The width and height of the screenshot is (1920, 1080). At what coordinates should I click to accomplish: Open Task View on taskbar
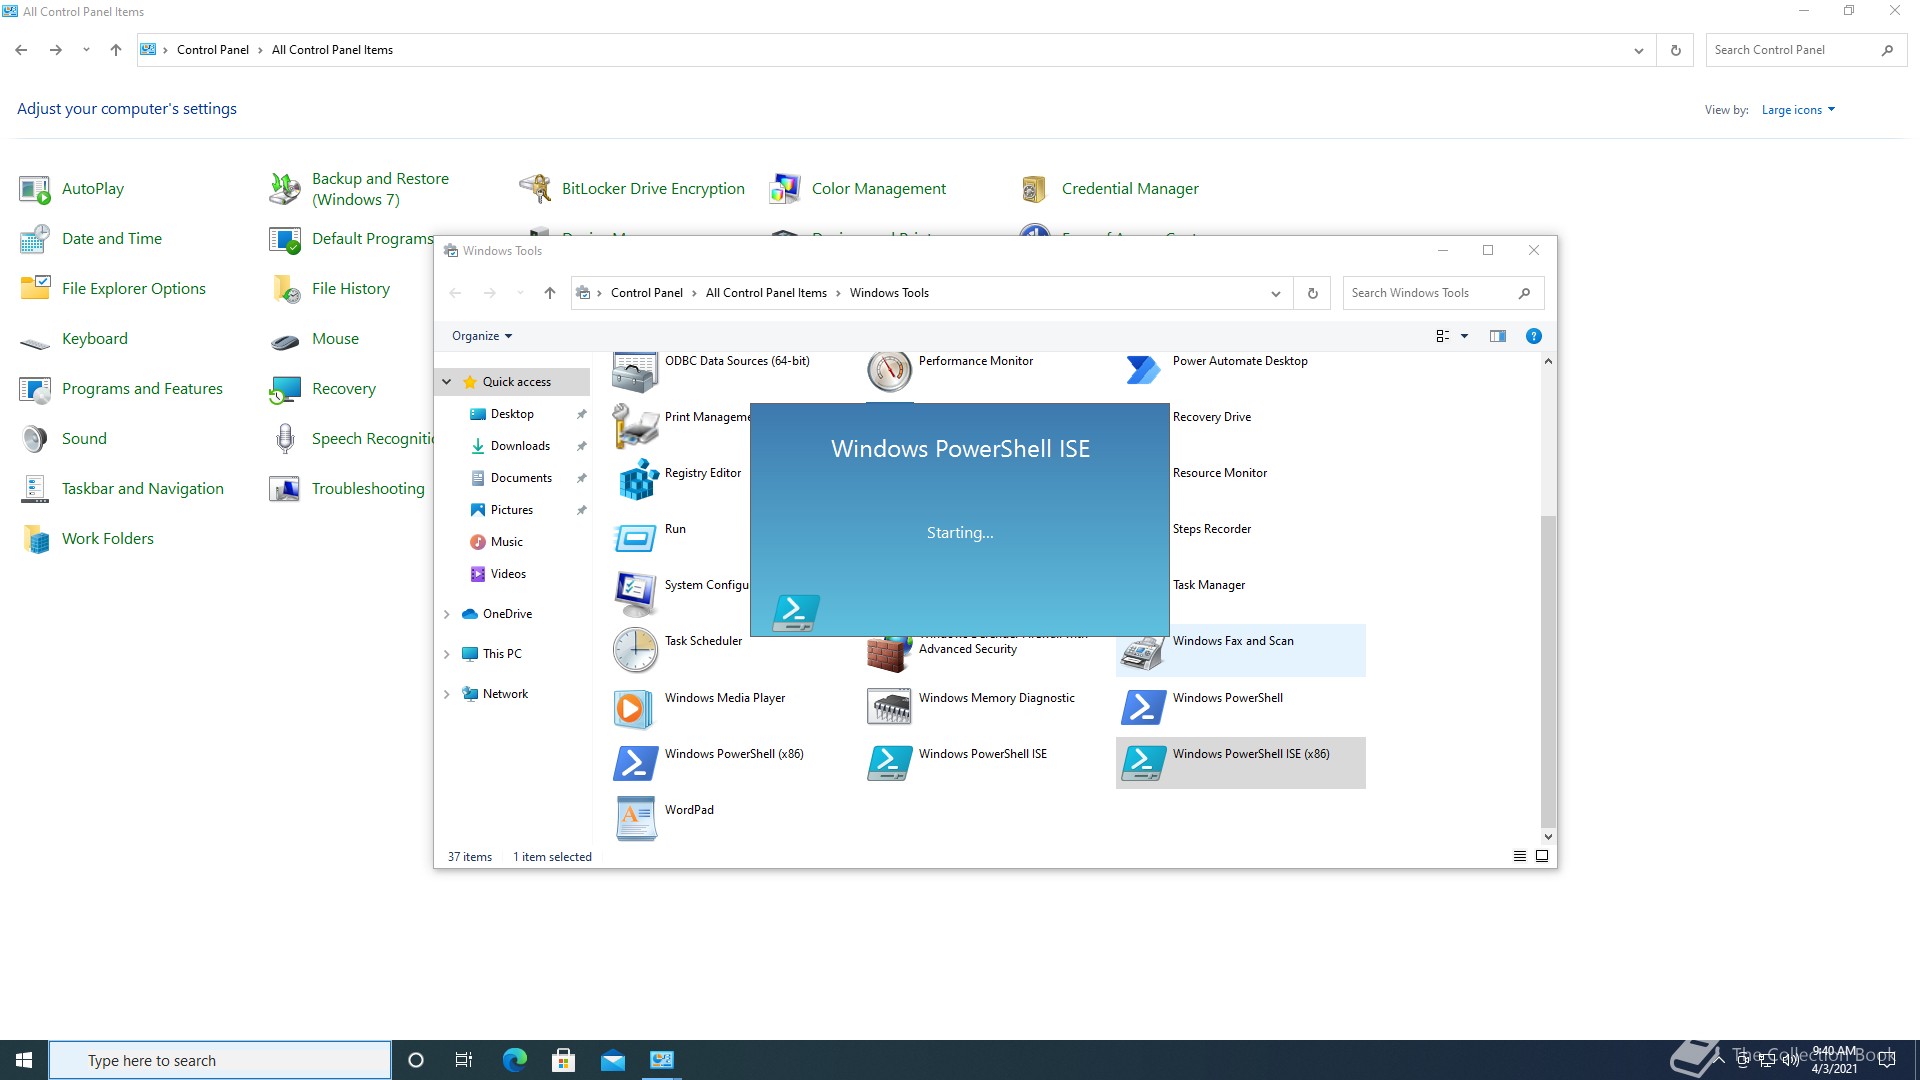point(464,1060)
